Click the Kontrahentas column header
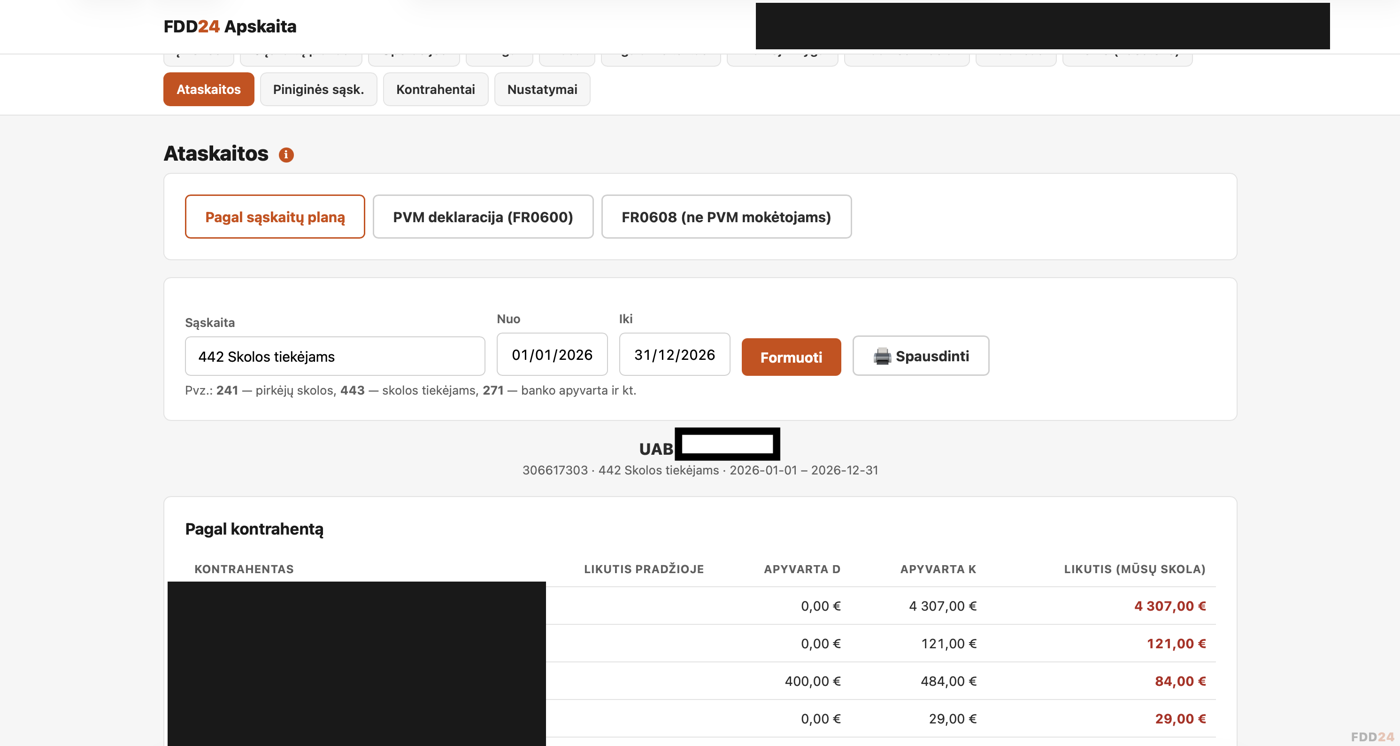The width and height of the screenshot is (1400, 746). [244, 569]
